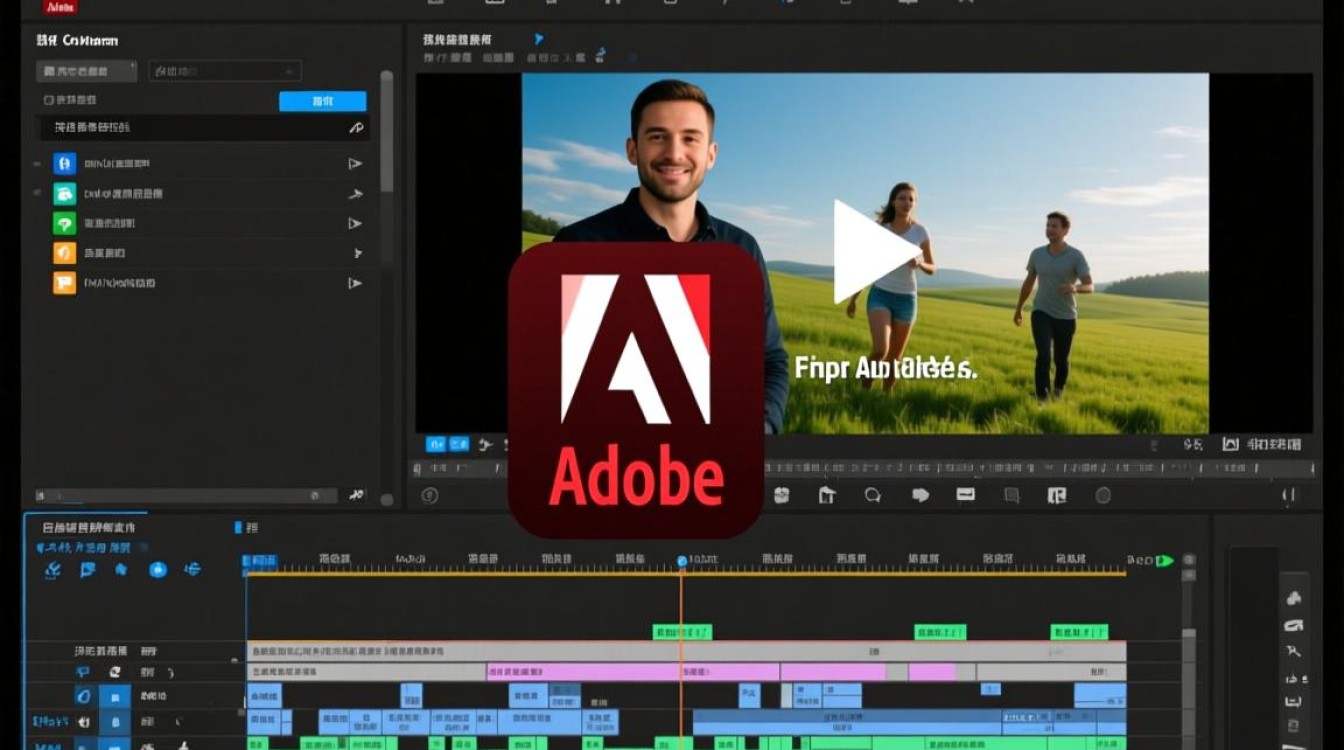Click the bracket icon at the transport row's far right

tap(1289, 495)
